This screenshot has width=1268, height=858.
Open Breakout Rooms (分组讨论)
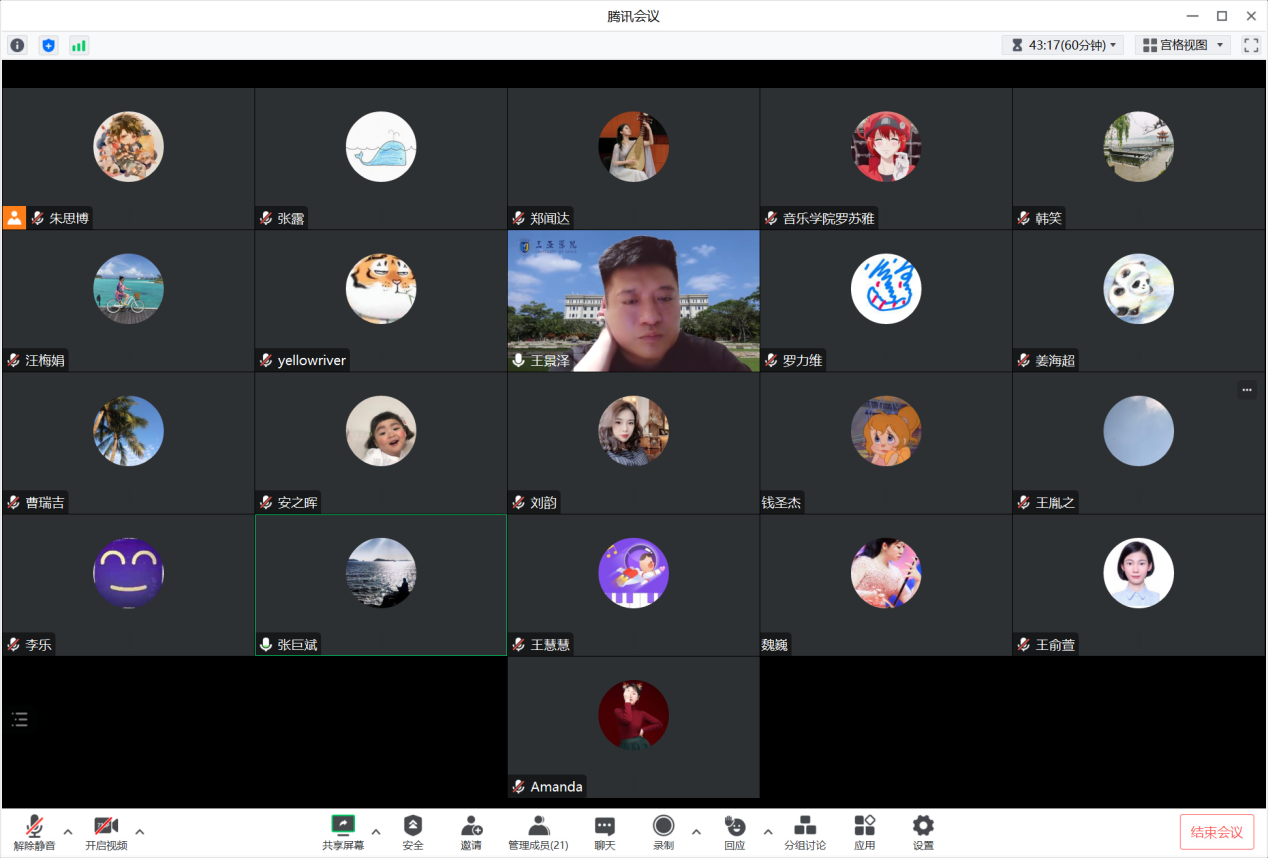804,831
